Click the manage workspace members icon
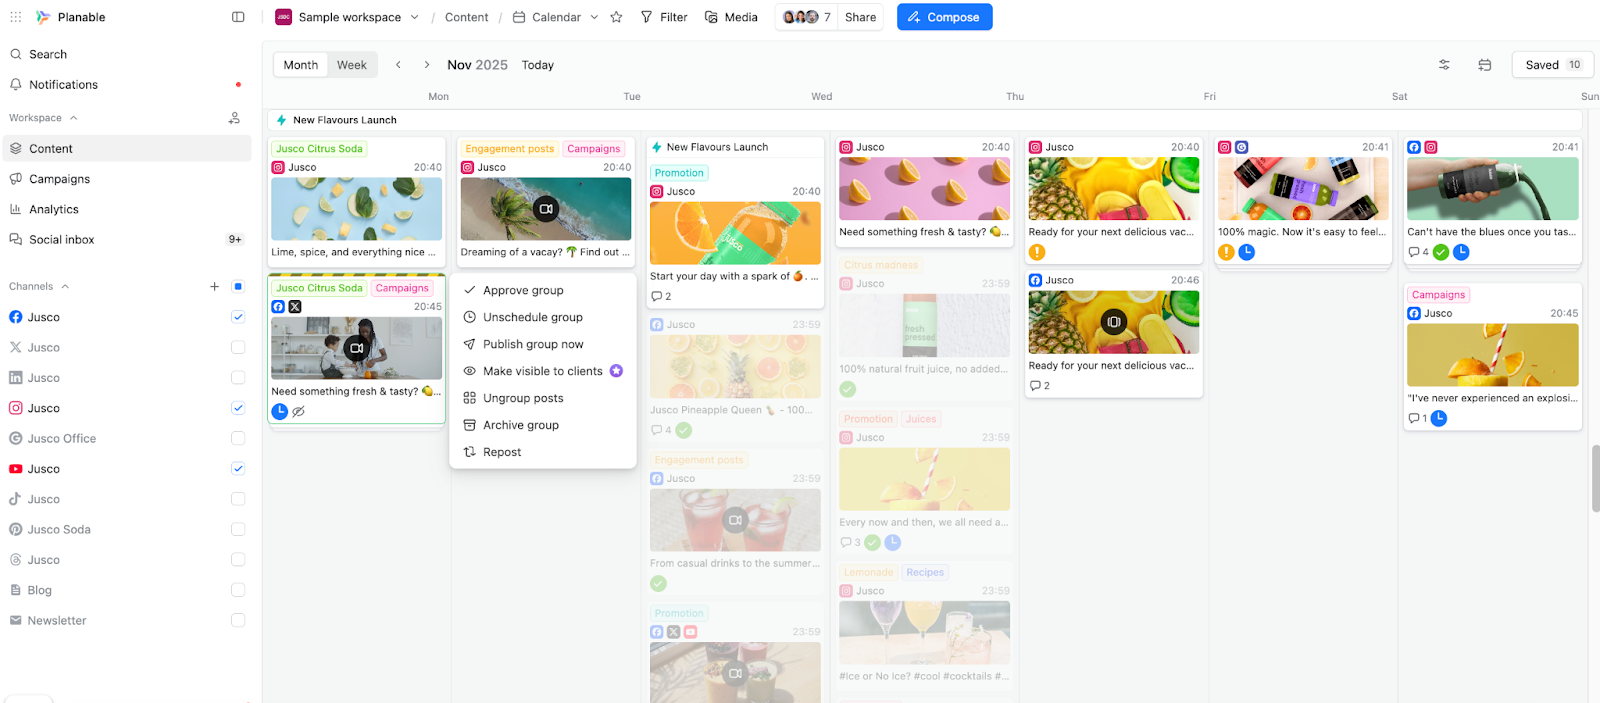Viewport: 1600px width, 703px height. point(234,118)
